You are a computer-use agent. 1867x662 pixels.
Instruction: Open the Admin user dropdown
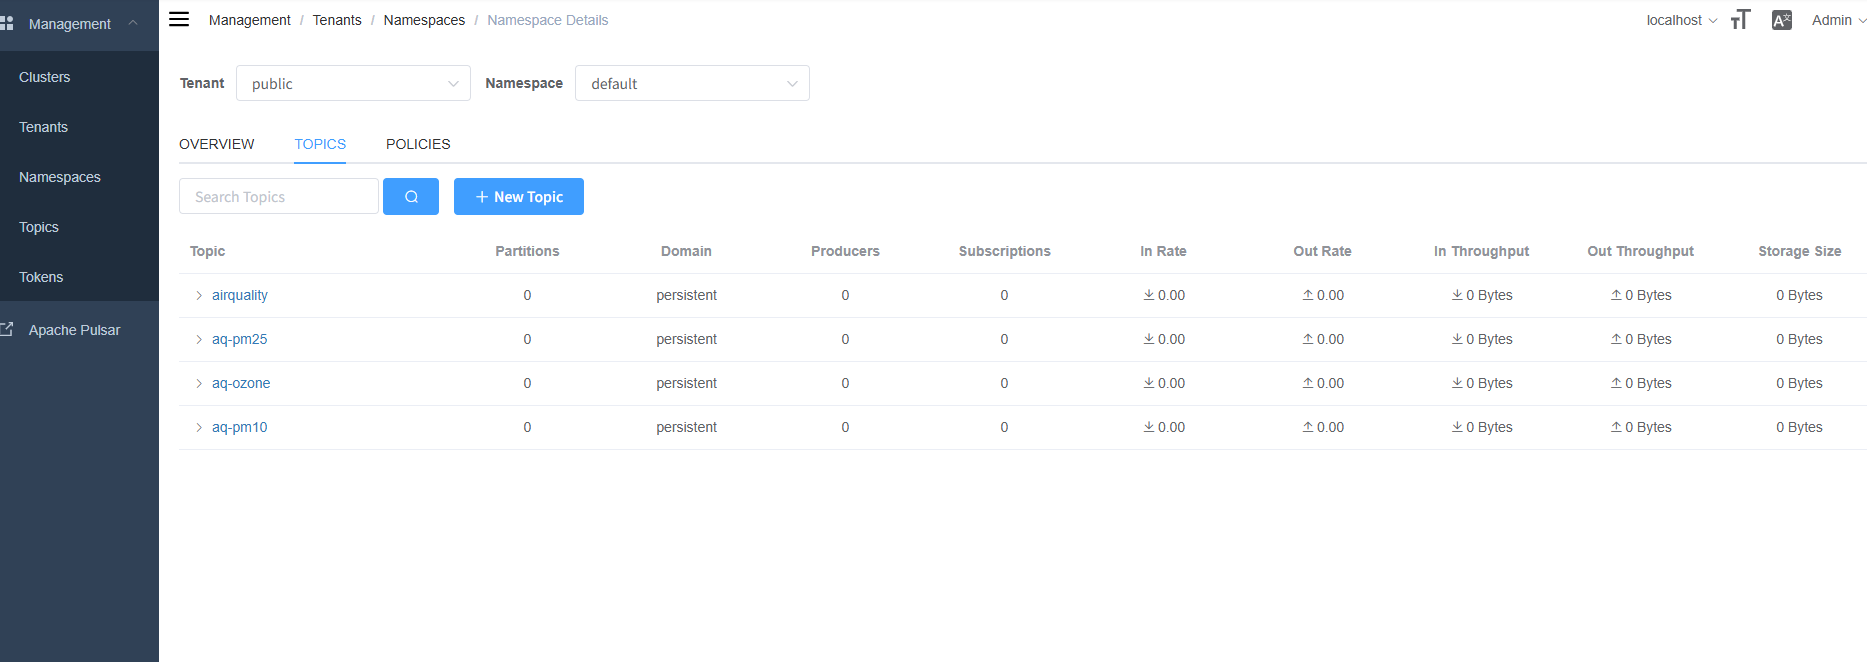coord(1838,20)
